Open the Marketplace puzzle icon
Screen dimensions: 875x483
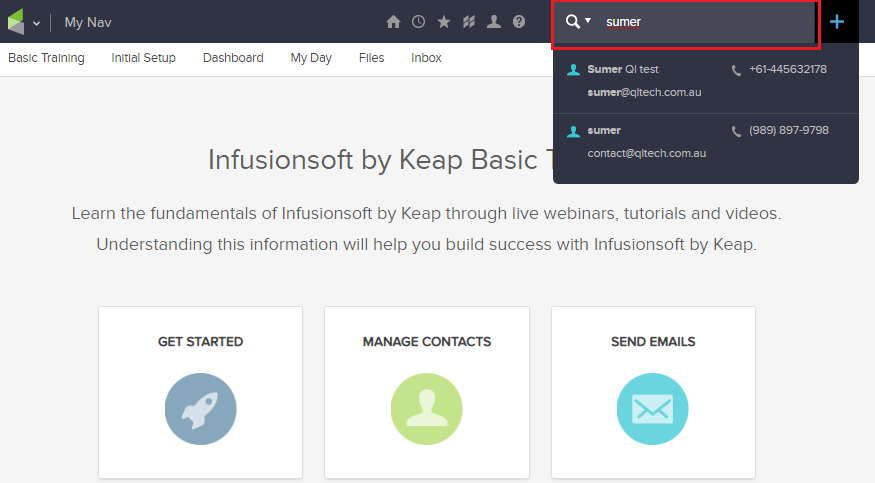tap(469, 22)
